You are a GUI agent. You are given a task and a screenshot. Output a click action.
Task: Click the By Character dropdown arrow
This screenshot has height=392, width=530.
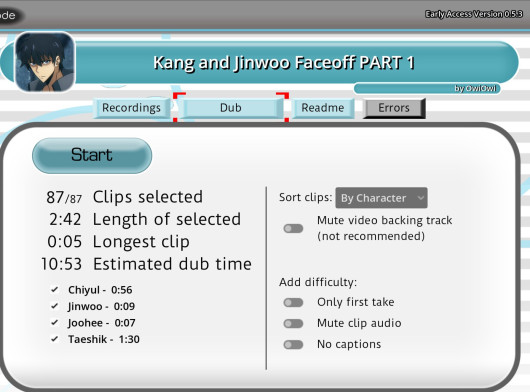coord(420,198)
